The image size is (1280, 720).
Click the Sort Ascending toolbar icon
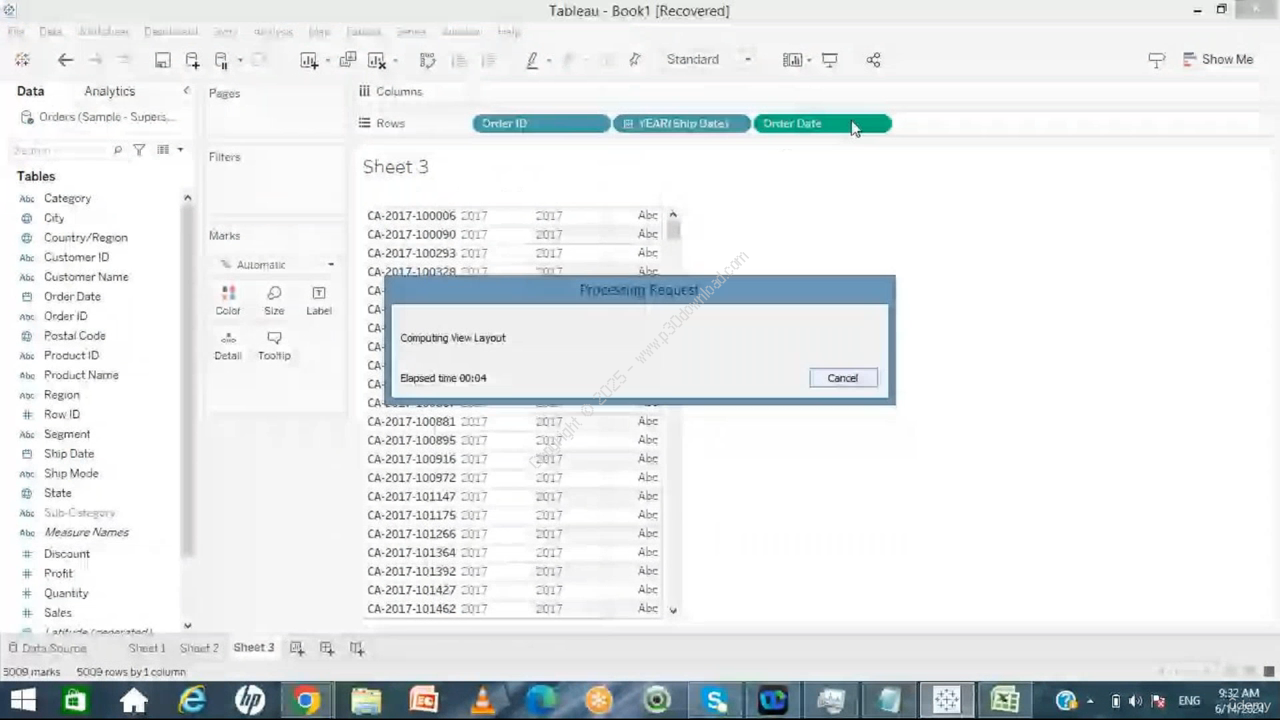(459, 60)
